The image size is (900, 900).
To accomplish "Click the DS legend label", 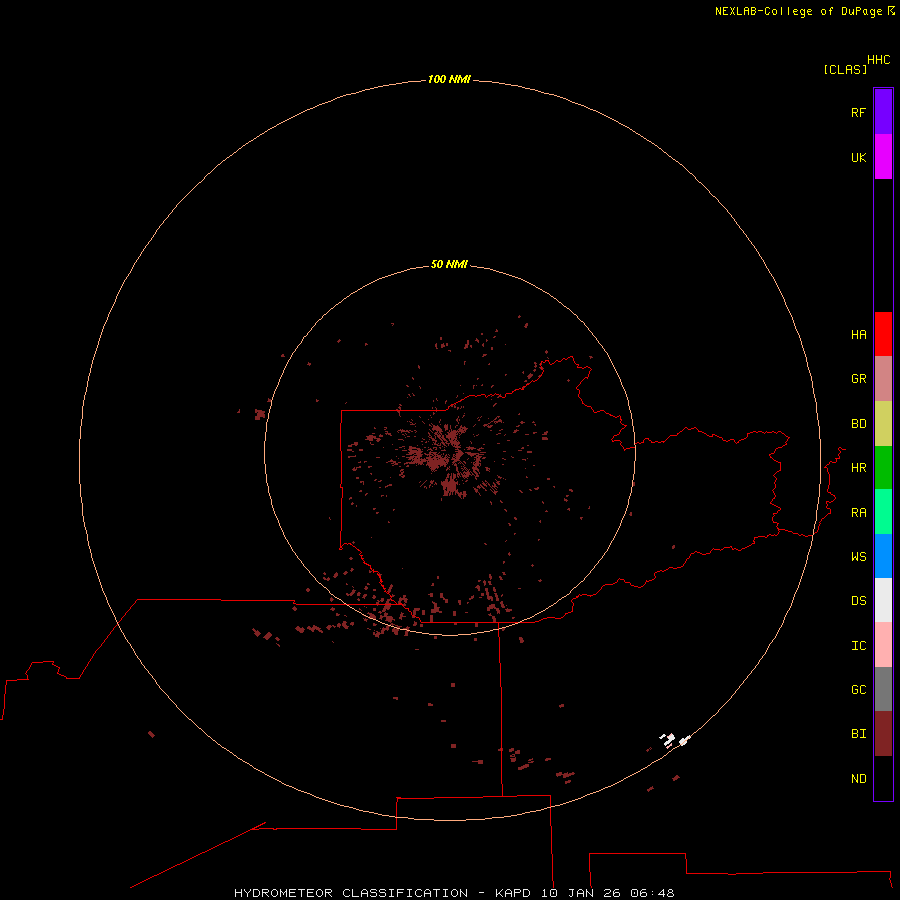I will (x=858, y=601).
